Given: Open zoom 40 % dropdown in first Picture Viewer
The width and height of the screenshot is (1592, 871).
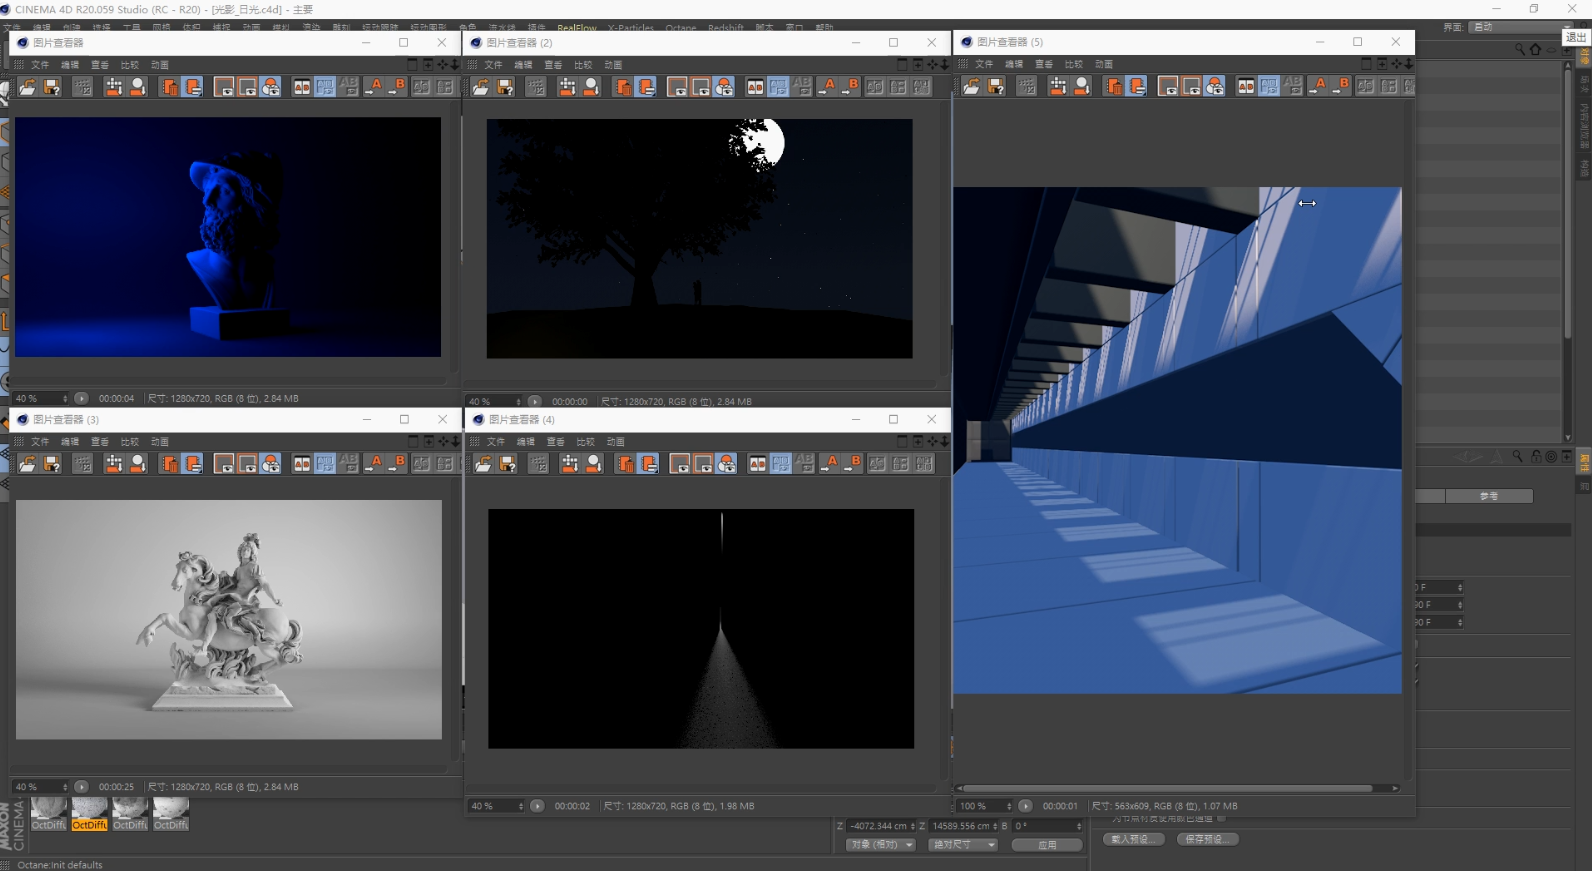Looking at the screenshot, I should tap(41, 398).
